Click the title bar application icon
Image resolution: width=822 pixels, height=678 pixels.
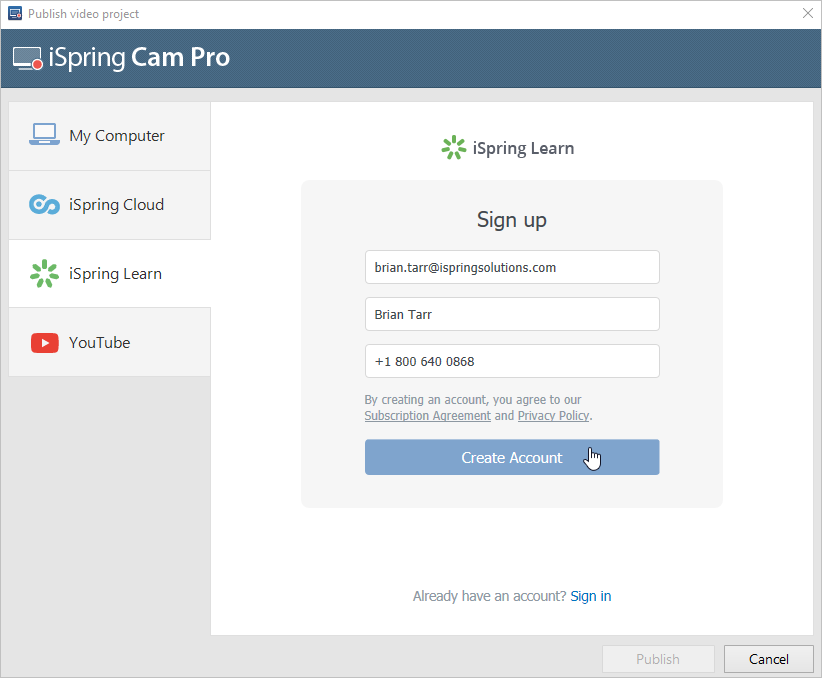click(15, 14)
